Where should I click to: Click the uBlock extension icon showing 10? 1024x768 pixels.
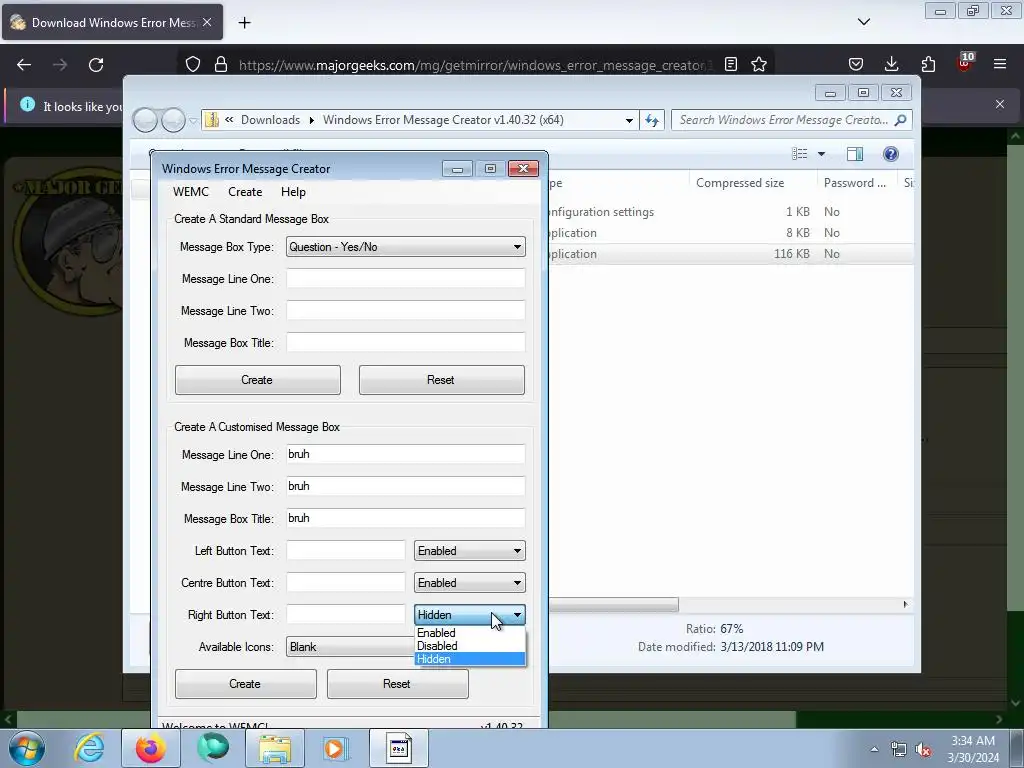pos(965,63)
